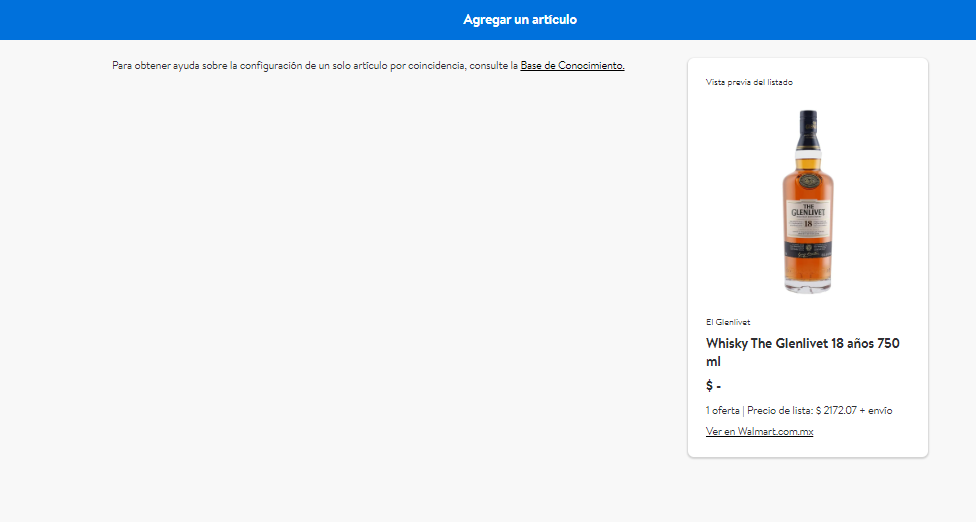Click the '$ -' price placeholder

click(x=713, y=386)
